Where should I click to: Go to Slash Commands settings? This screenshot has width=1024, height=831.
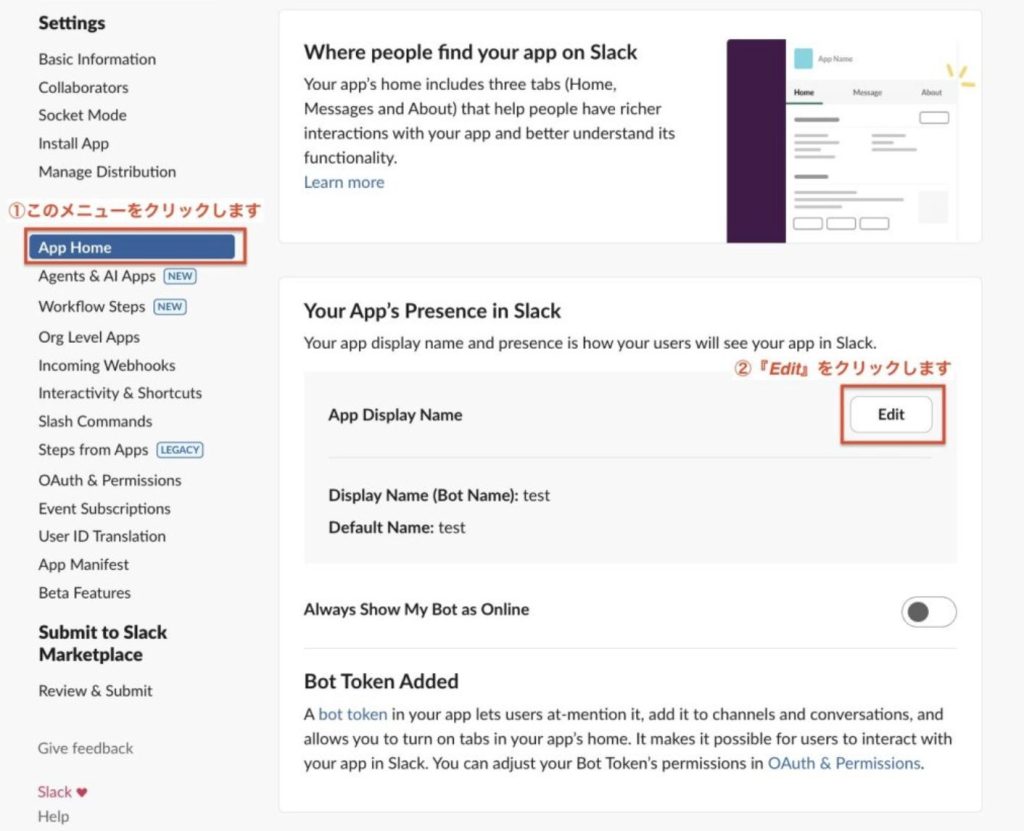(95, 421)
